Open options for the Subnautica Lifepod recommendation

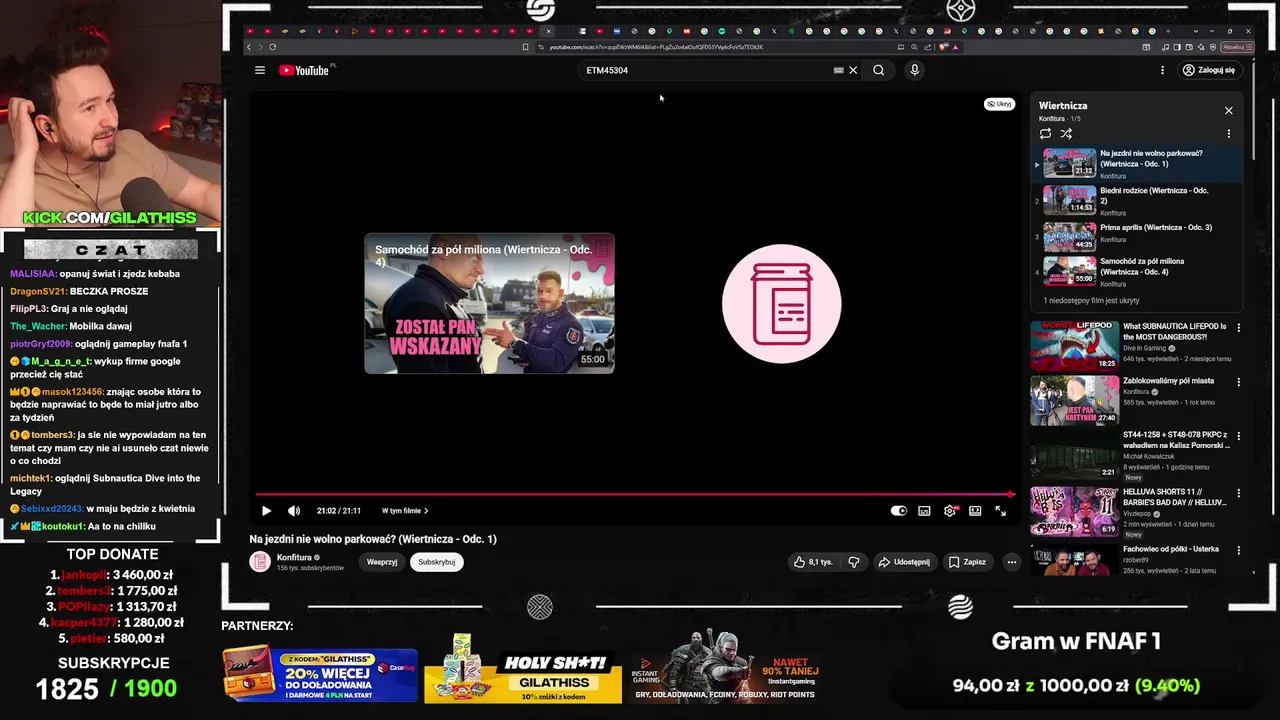click(1238, 327)
